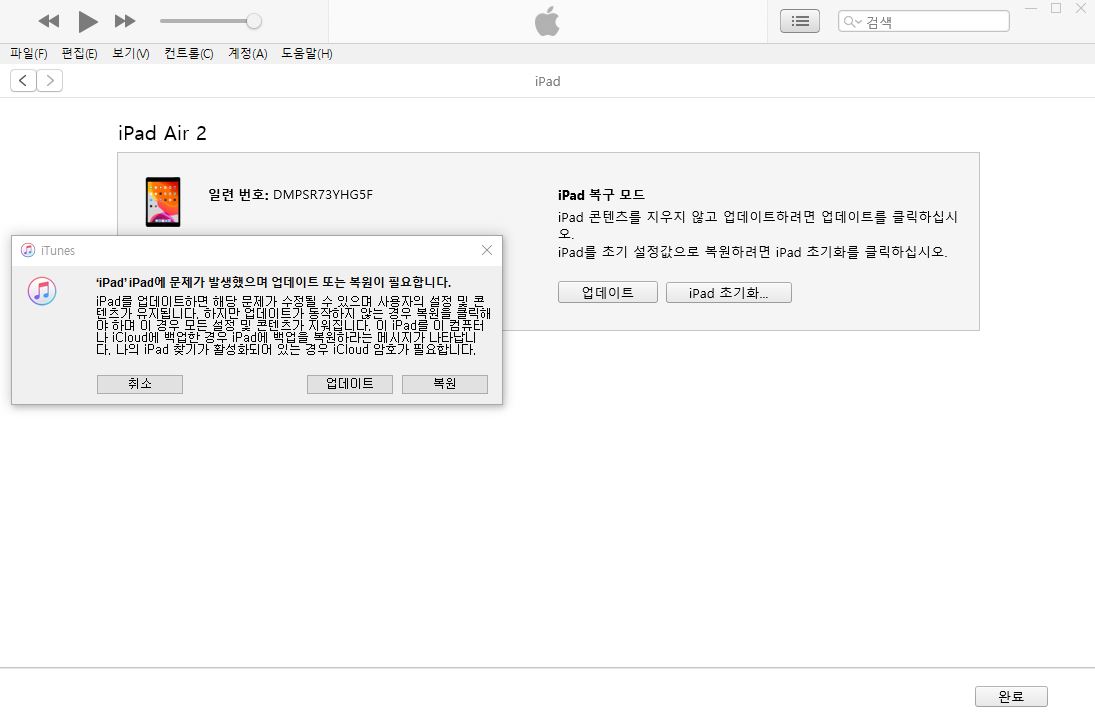Image resolution: width=1095 pixels, height=721 pixels.
Task: Click the serial number DMPSR73YHG5F
Action: coord(323,194)
